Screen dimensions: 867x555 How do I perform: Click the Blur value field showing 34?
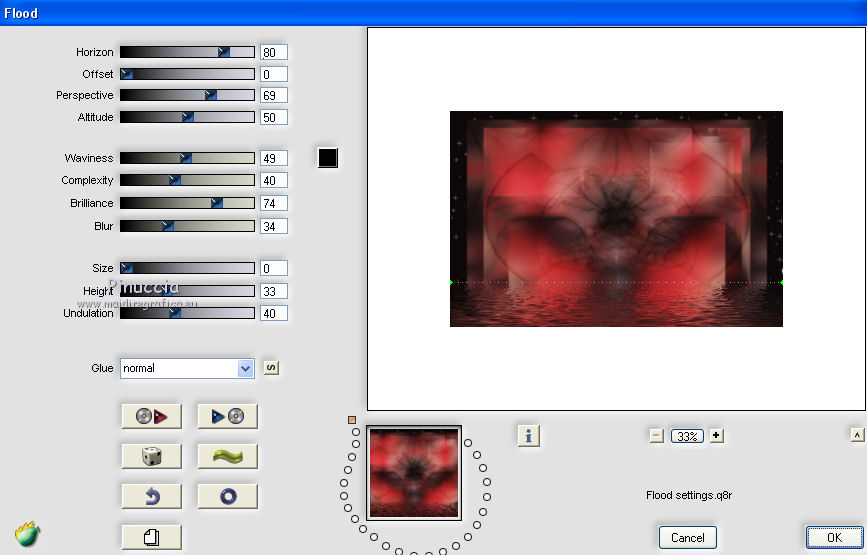point(274,226)
